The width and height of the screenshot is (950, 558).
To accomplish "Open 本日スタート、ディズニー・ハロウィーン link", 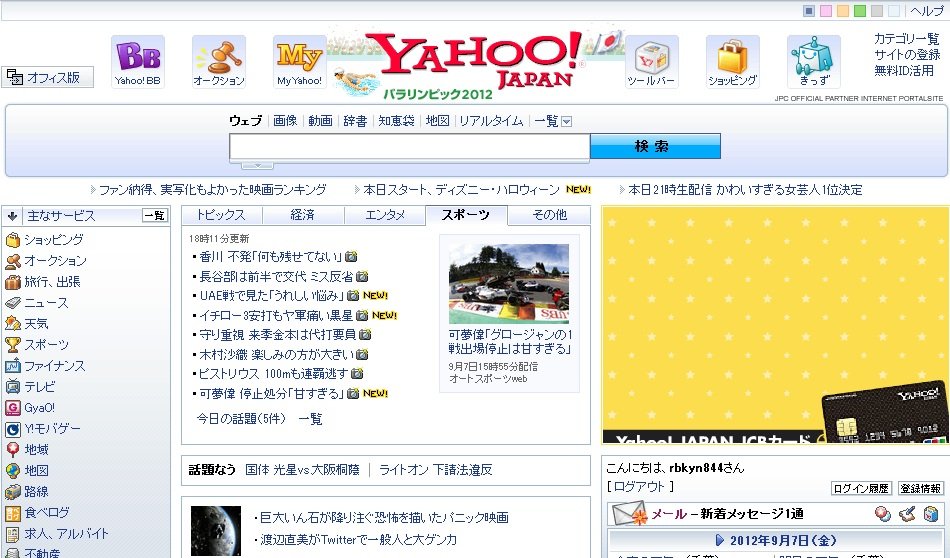I will coord(462,190).
